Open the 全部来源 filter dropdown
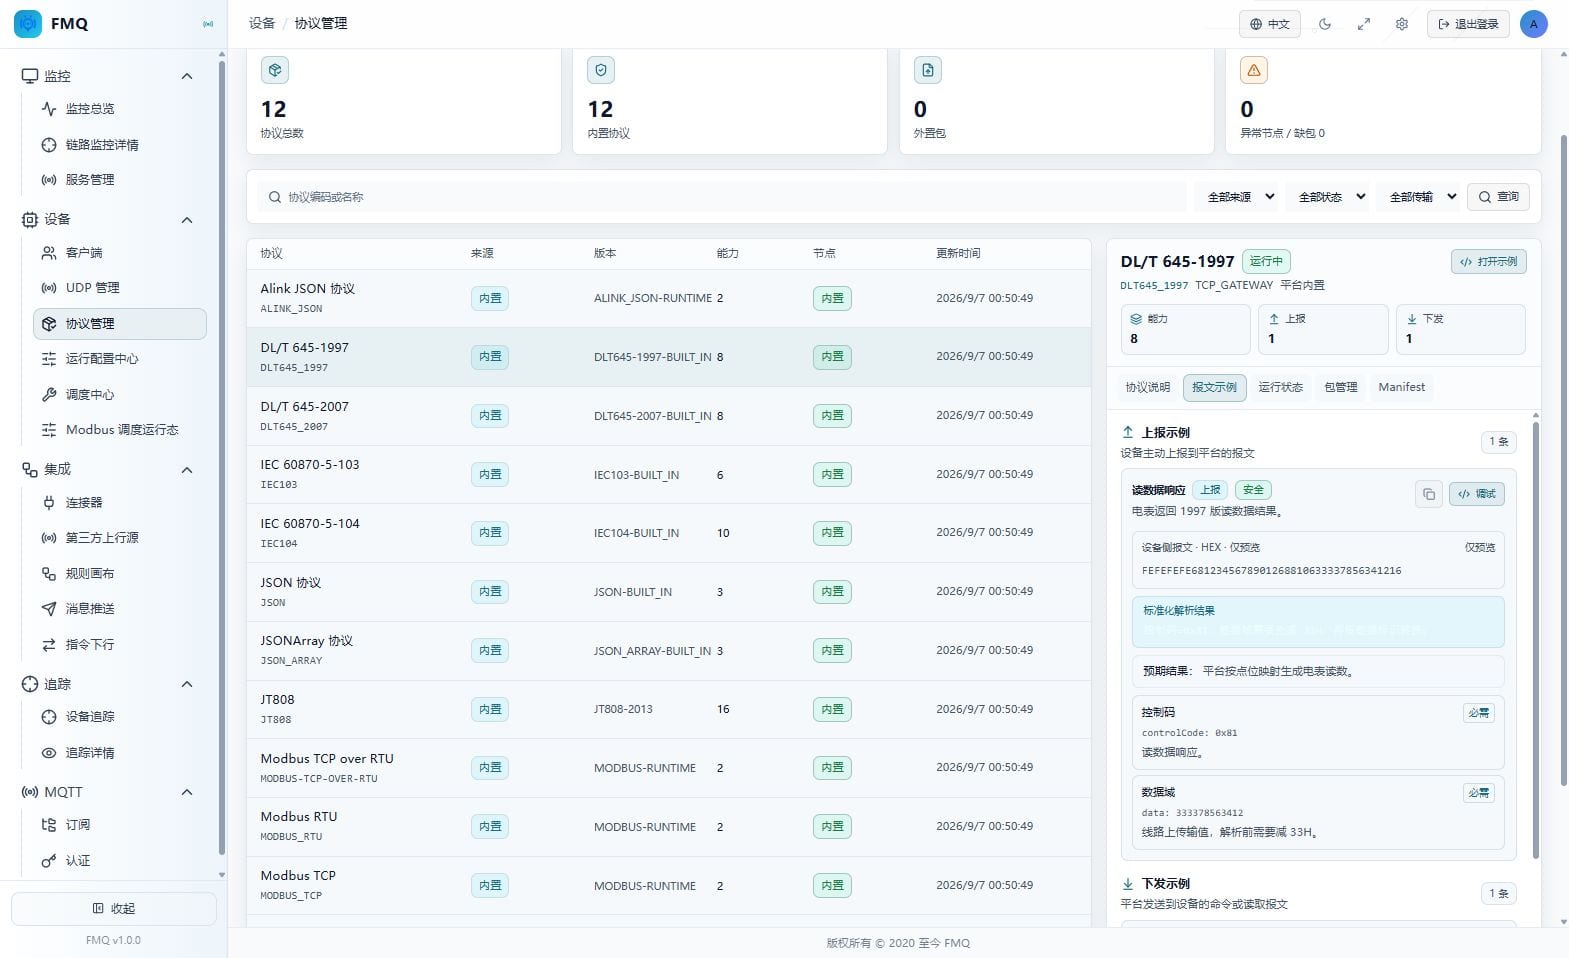Viewport: 1569px width, 958px height. point(1239,197)
